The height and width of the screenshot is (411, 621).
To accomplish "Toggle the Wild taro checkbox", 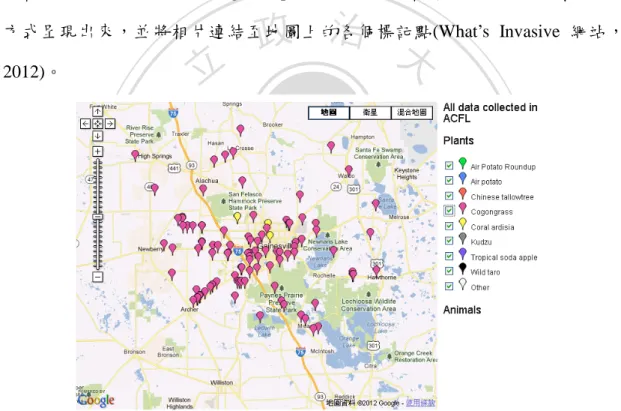I will coord(449,271).
